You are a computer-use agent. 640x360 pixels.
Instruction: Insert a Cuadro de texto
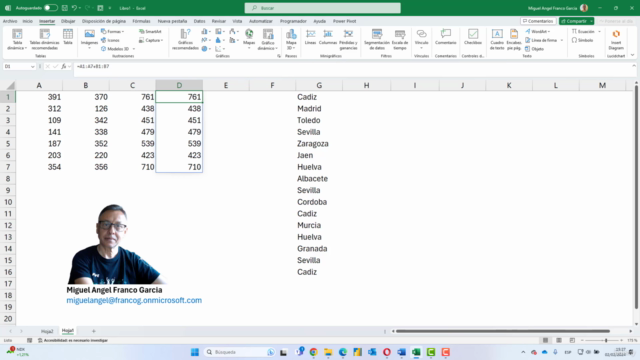[x=497, y=39]
